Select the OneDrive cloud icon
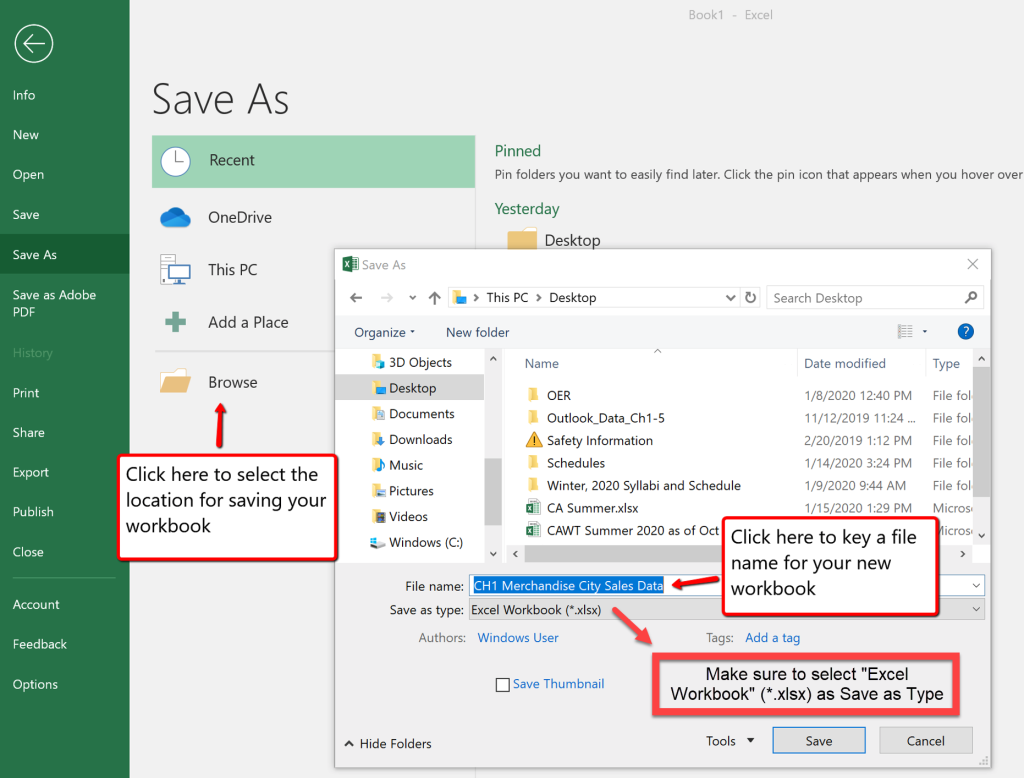The width and height of the screenshot is (1024, 778). [174, 217]
